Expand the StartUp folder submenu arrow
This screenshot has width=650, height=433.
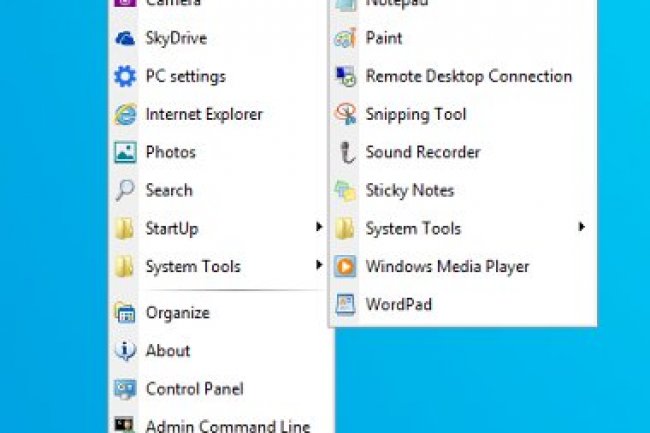tap(319, 228)
